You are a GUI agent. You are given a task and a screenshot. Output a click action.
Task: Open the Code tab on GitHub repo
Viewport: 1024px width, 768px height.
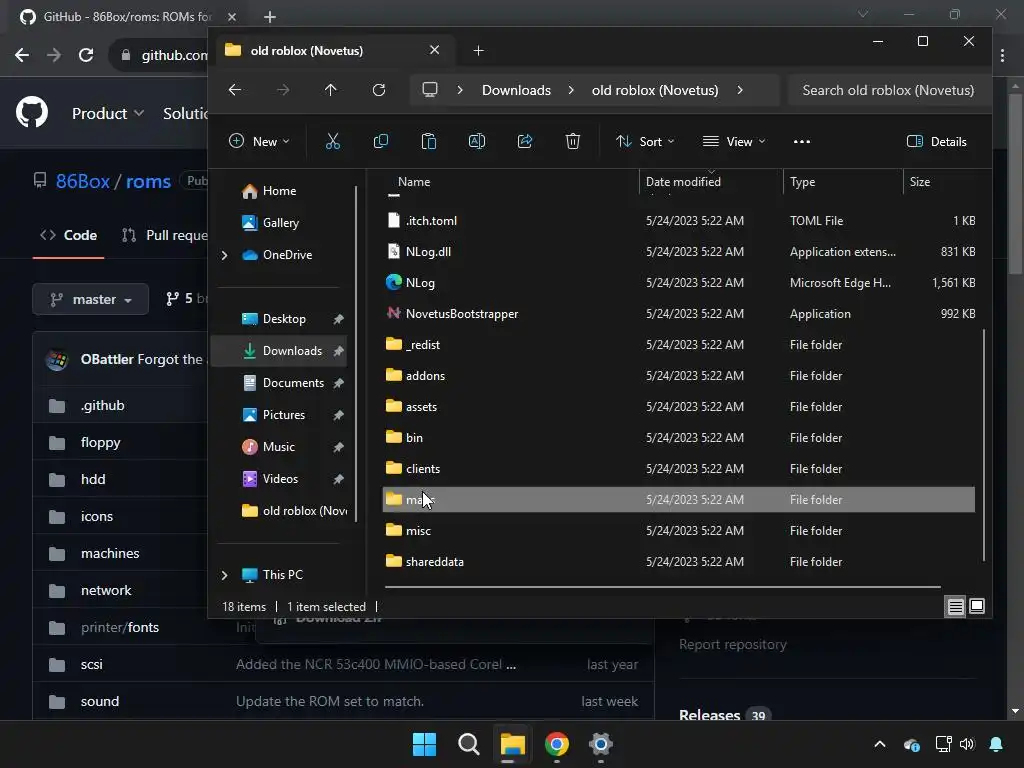pos(69,235)
